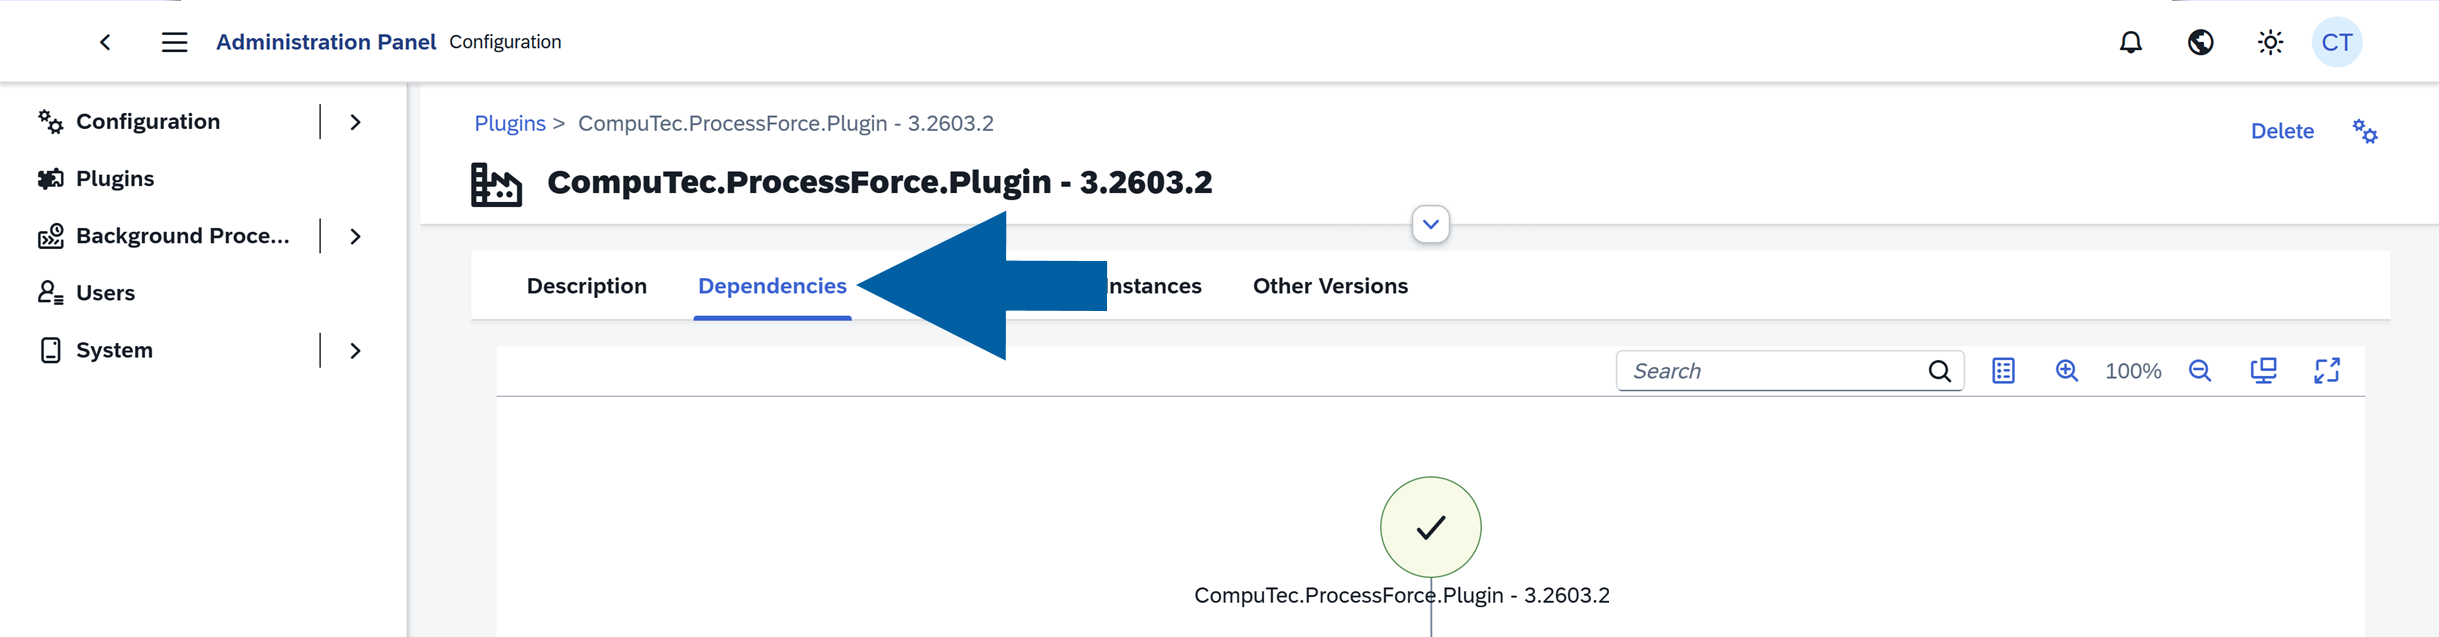Click the plugin settings gear icon near Delete
Screen dimensions: 2439x637
tap(2365, 131)
